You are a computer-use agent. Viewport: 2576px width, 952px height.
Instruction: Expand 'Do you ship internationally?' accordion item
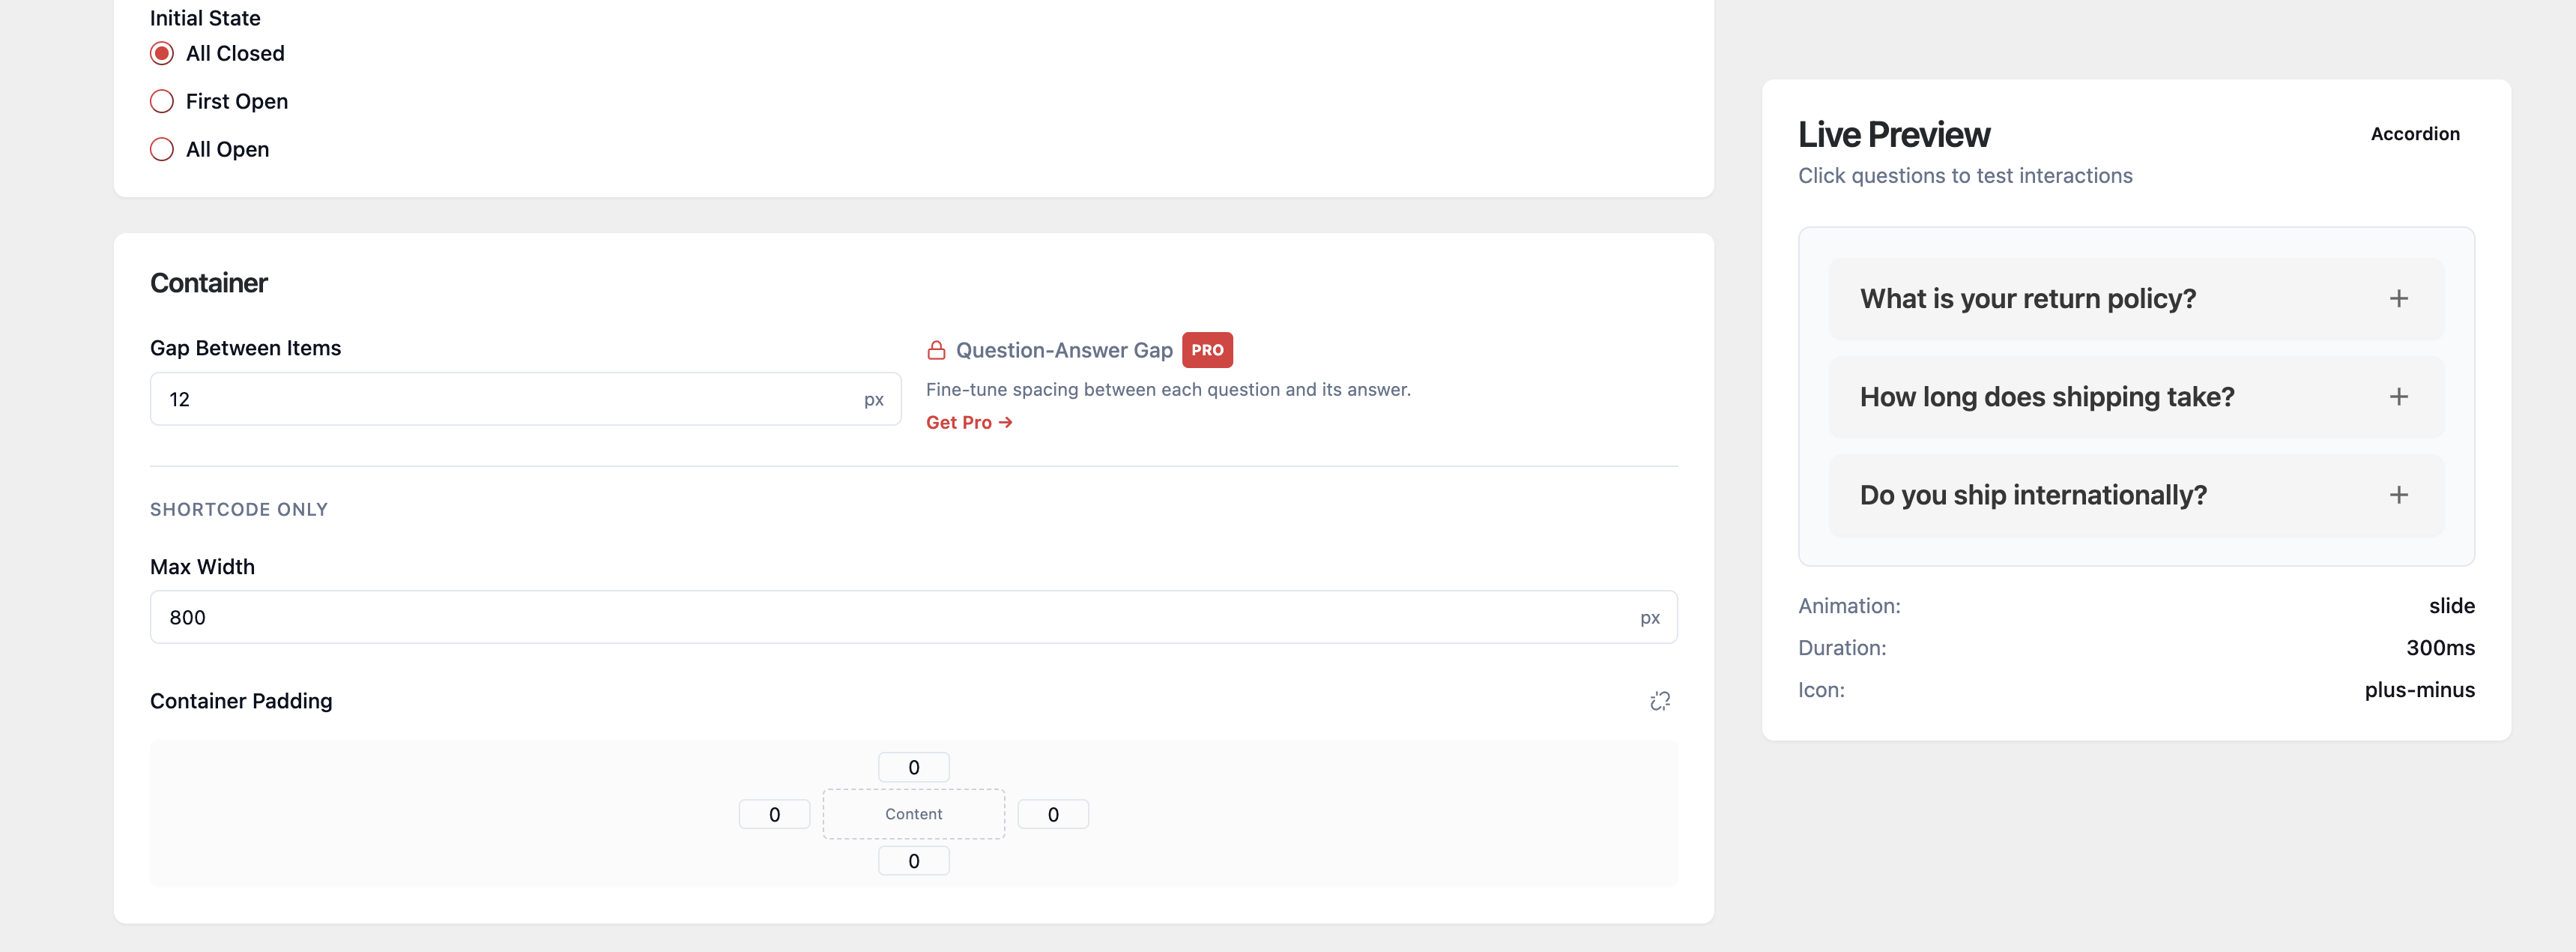pyautogui.click(x=2032, y=495)
